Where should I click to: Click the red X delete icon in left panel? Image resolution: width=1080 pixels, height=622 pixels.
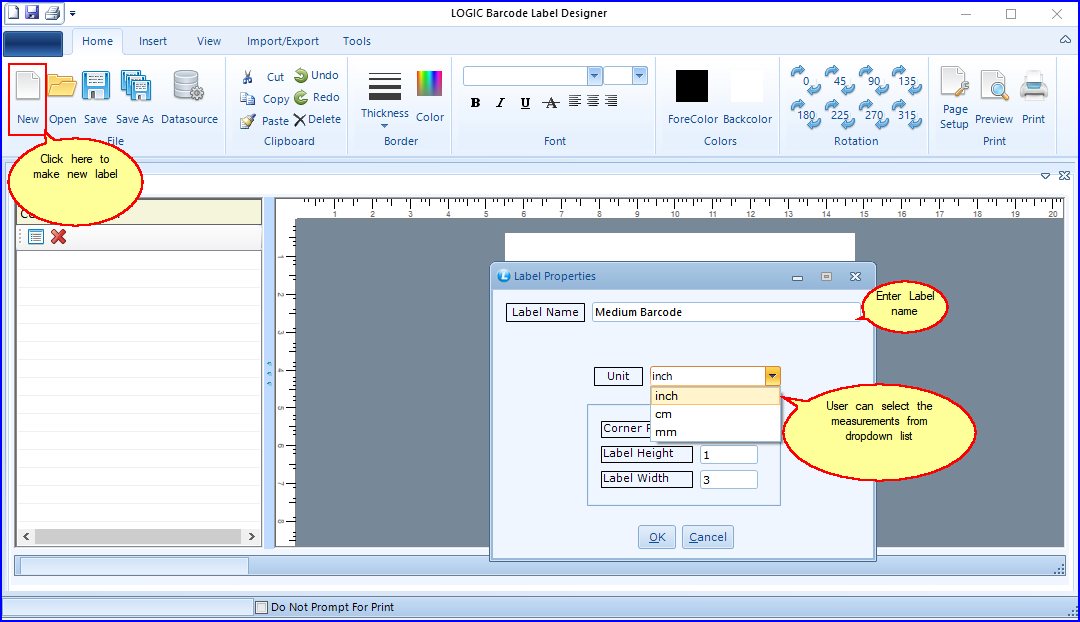click(59, 237)
